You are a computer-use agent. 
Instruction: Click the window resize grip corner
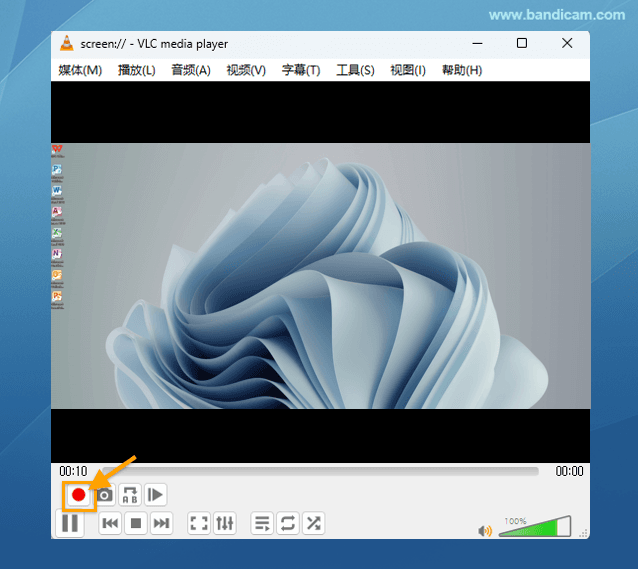[x=583, y=533]
